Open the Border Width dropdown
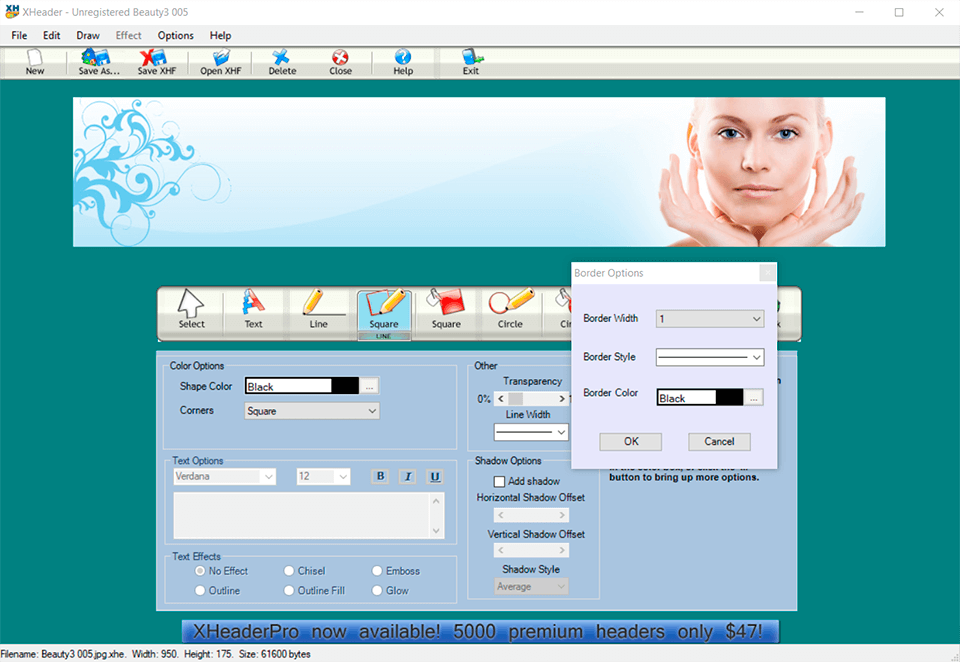The width and height of the screenshot is (960, 662). (710, 318)
